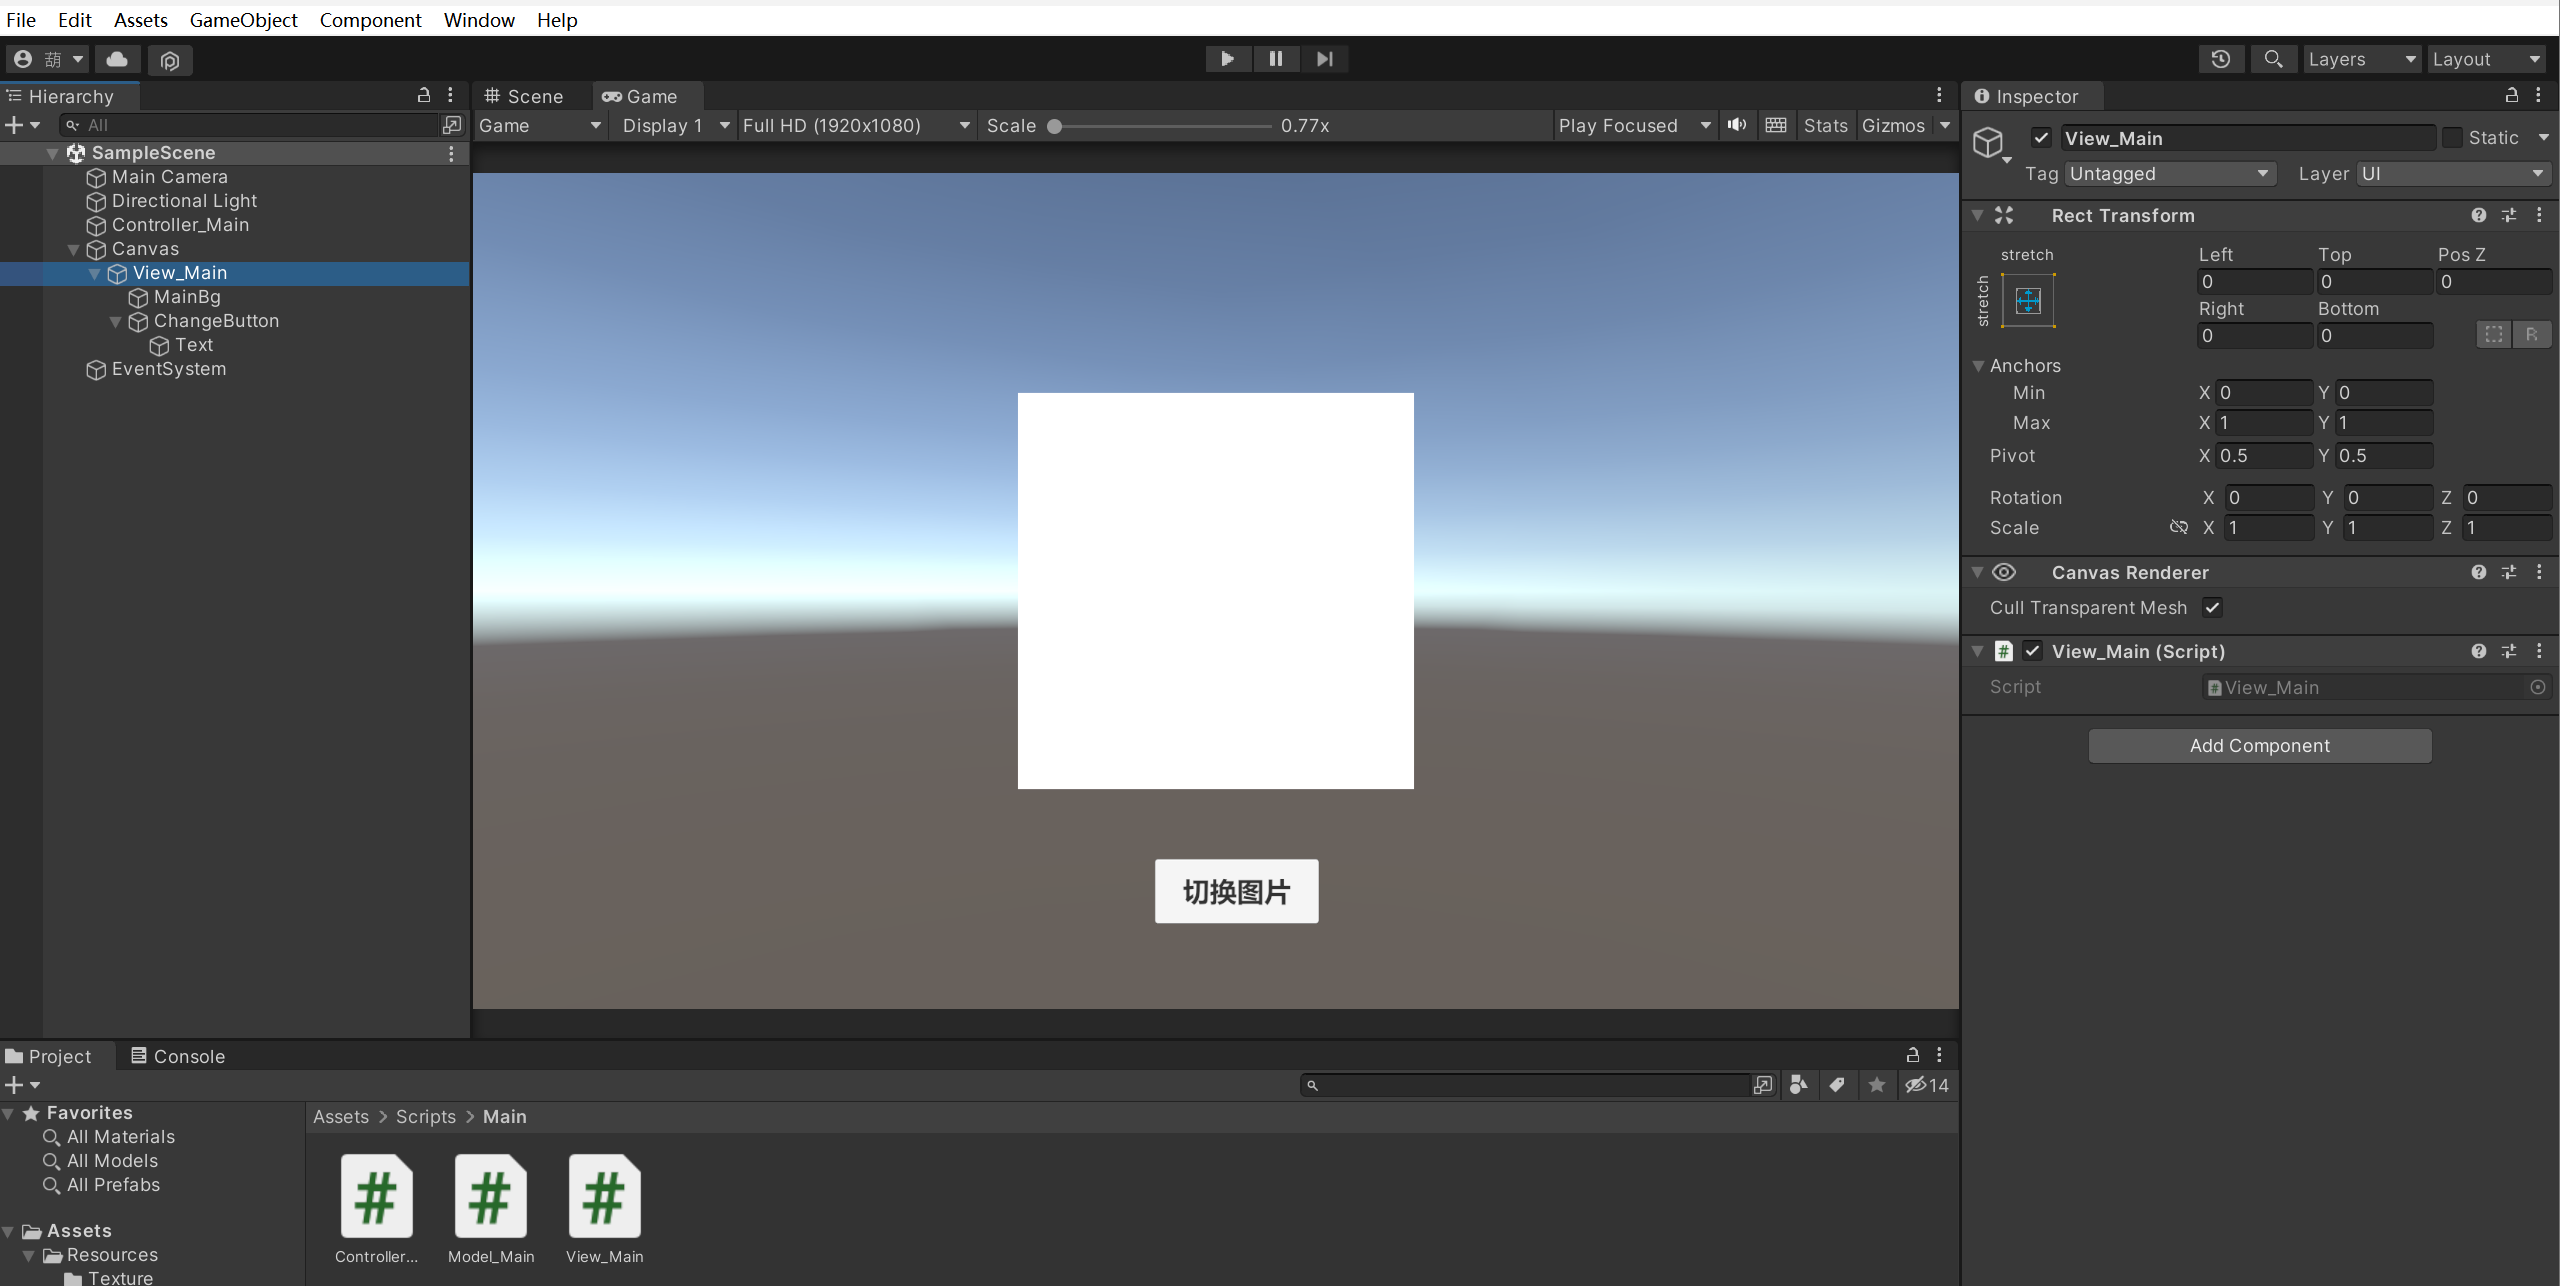Collapse the View_Main node in the Hierarchy
Image resolution: width=2560 pixels, height=1286 pixels.
94,273
